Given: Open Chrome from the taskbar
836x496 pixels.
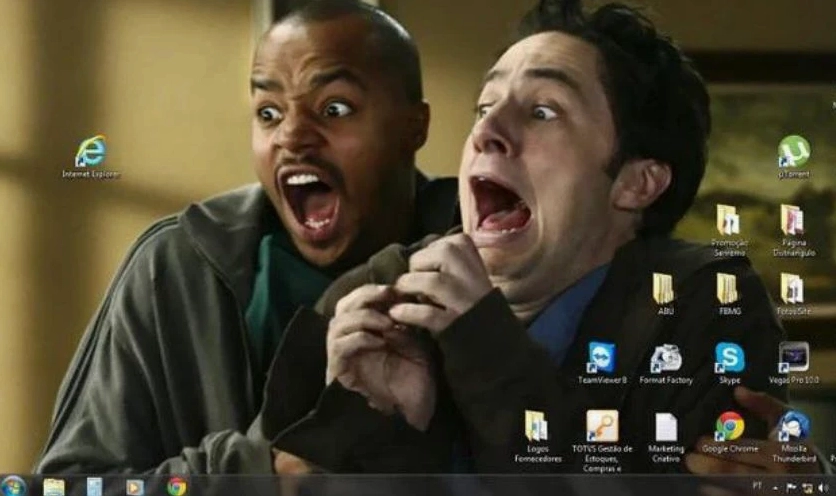Looking at the screenshot, I should (176, 487).
